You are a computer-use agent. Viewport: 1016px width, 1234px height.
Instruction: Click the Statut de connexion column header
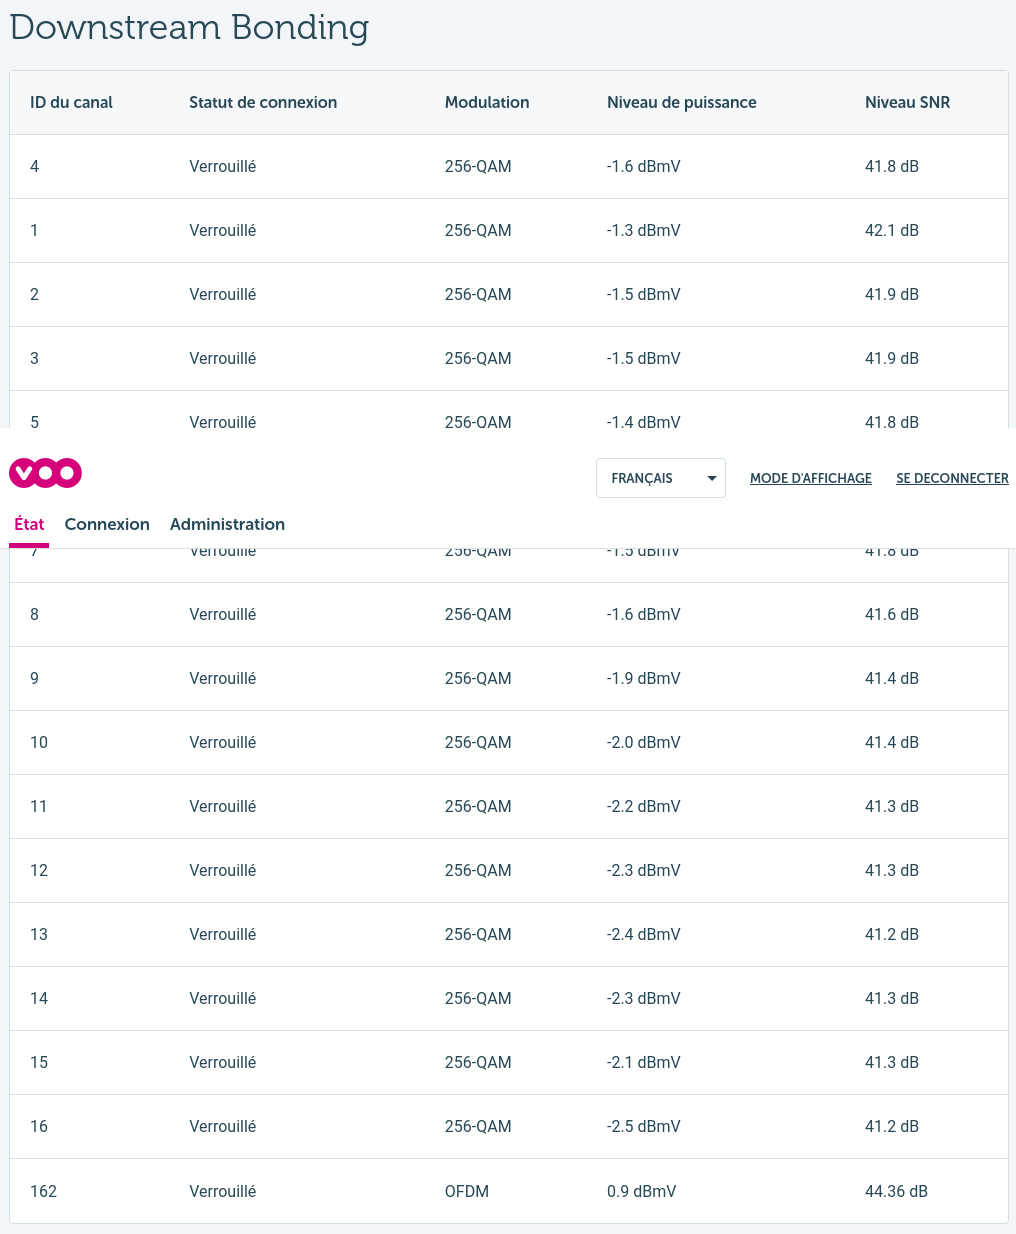(x=263, y=102)
